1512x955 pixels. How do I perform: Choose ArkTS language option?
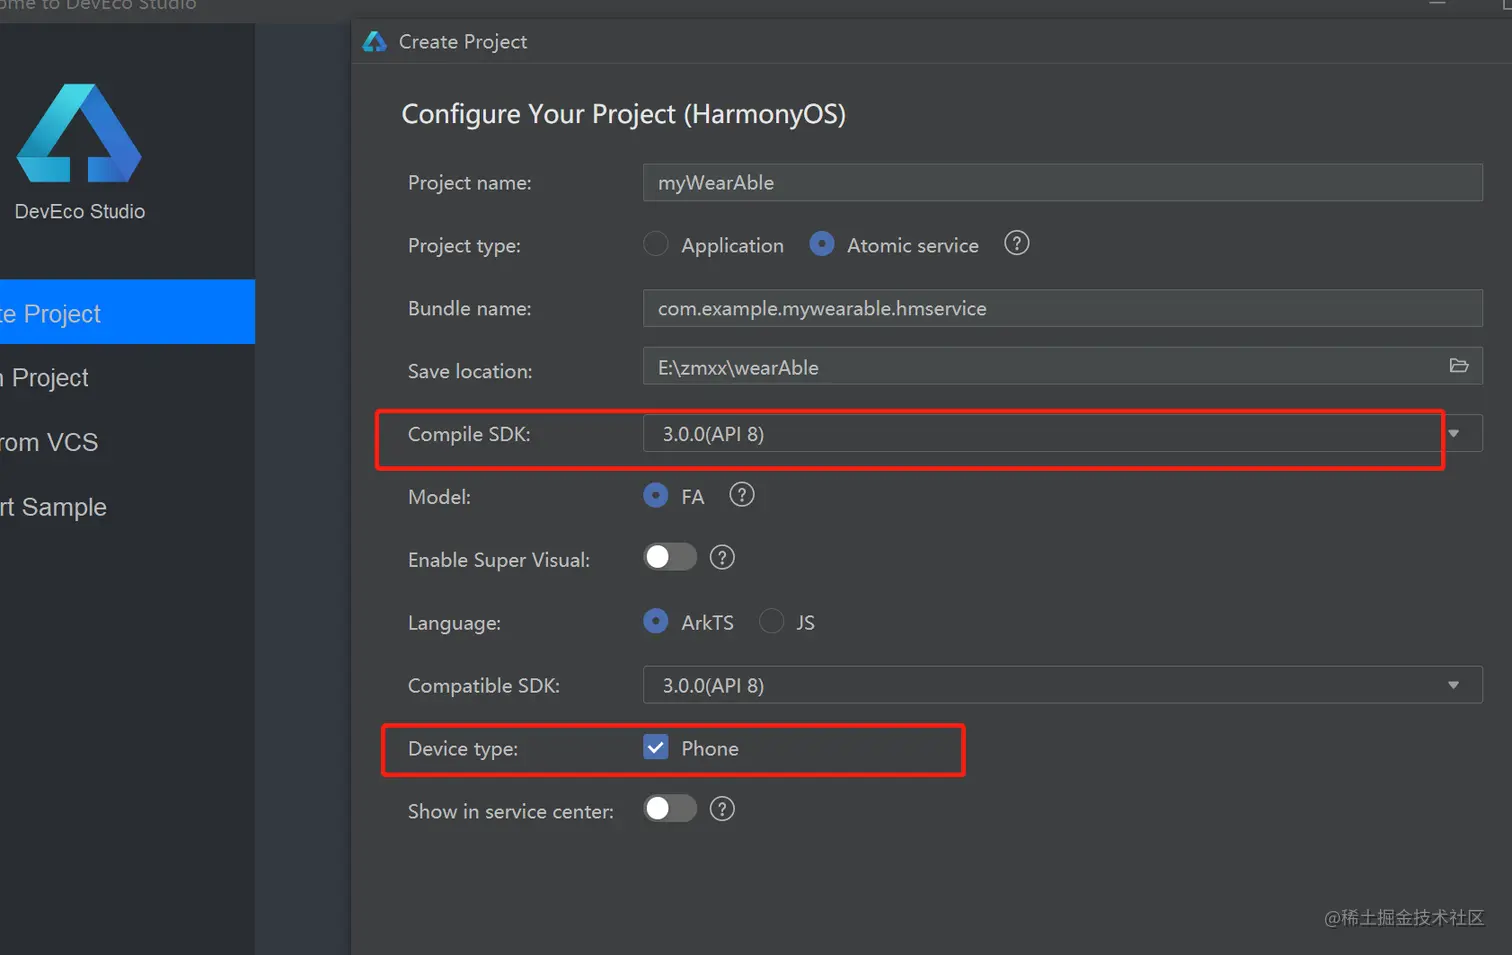(x=656, y=622)
